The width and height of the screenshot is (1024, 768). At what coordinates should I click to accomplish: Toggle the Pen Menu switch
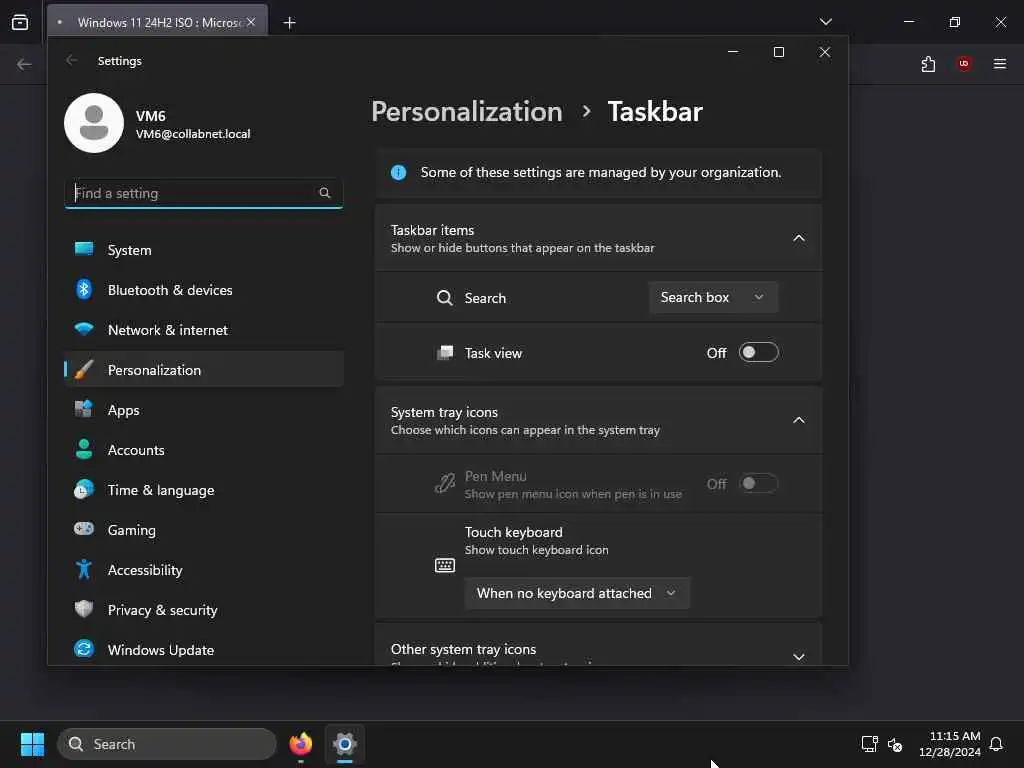tap(759, 484)
